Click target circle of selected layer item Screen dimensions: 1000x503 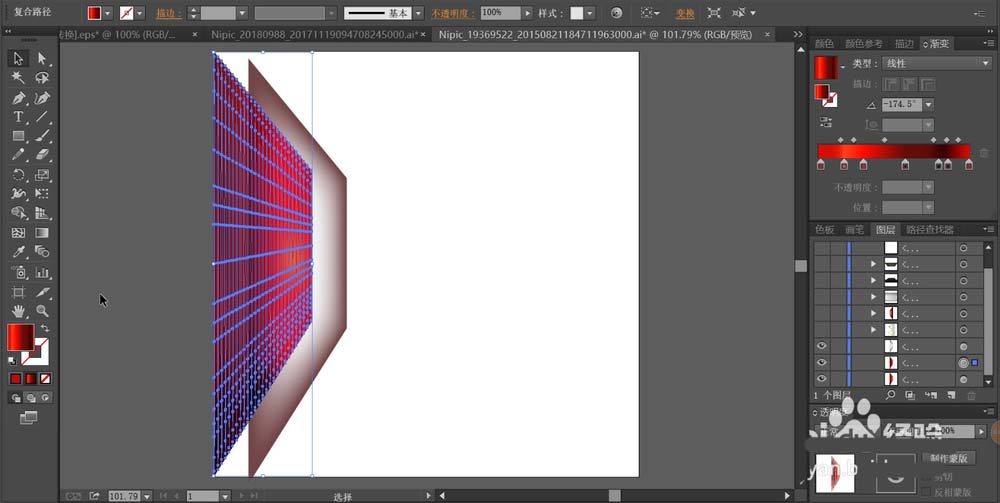coord(963,362)
